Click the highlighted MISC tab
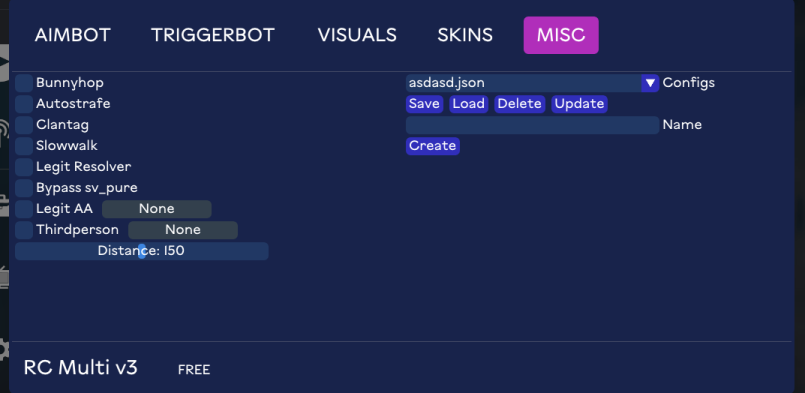The height and width of the screenshot is (393, 805). [561, 35]
